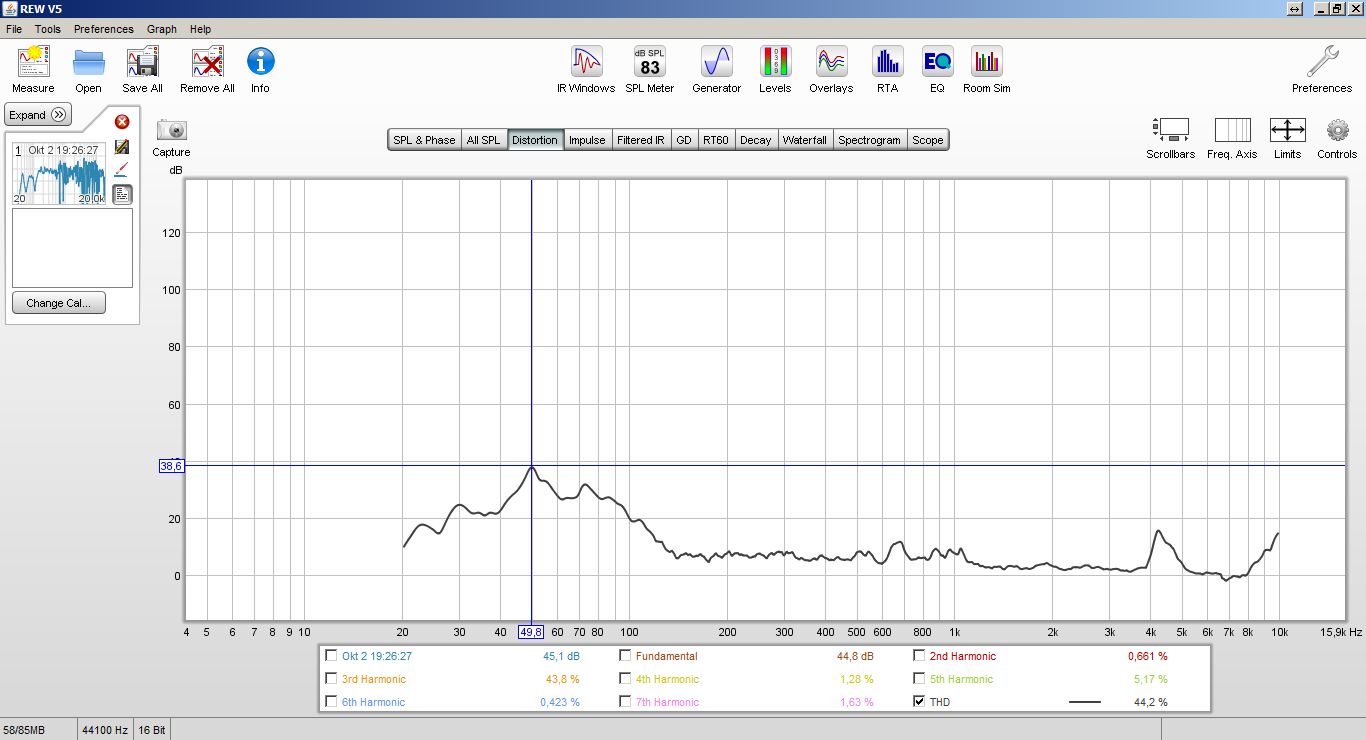
Task: Click the THD value 44,2 %
Action: (x=1150, y=702)
